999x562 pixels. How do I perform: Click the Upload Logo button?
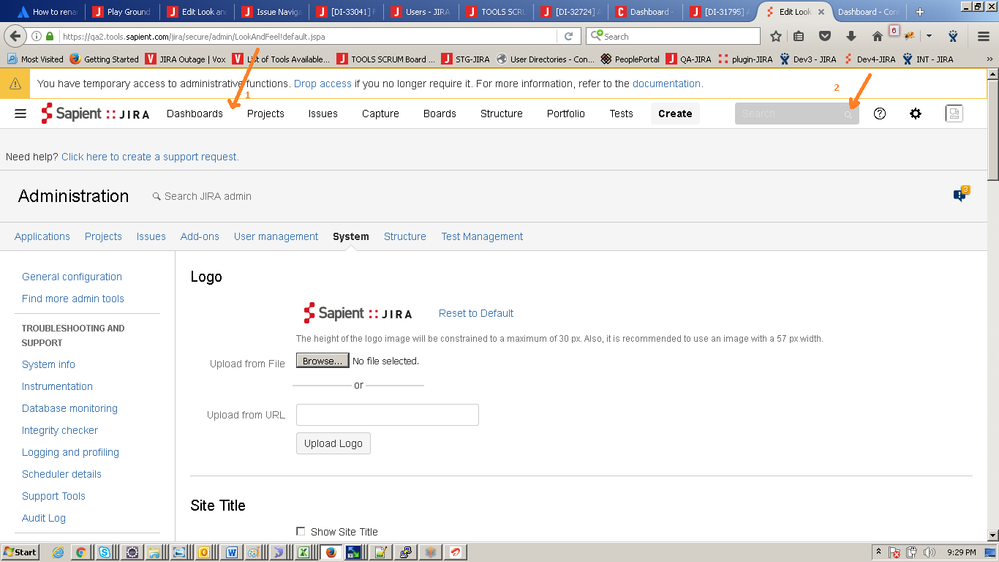[333, 443]
